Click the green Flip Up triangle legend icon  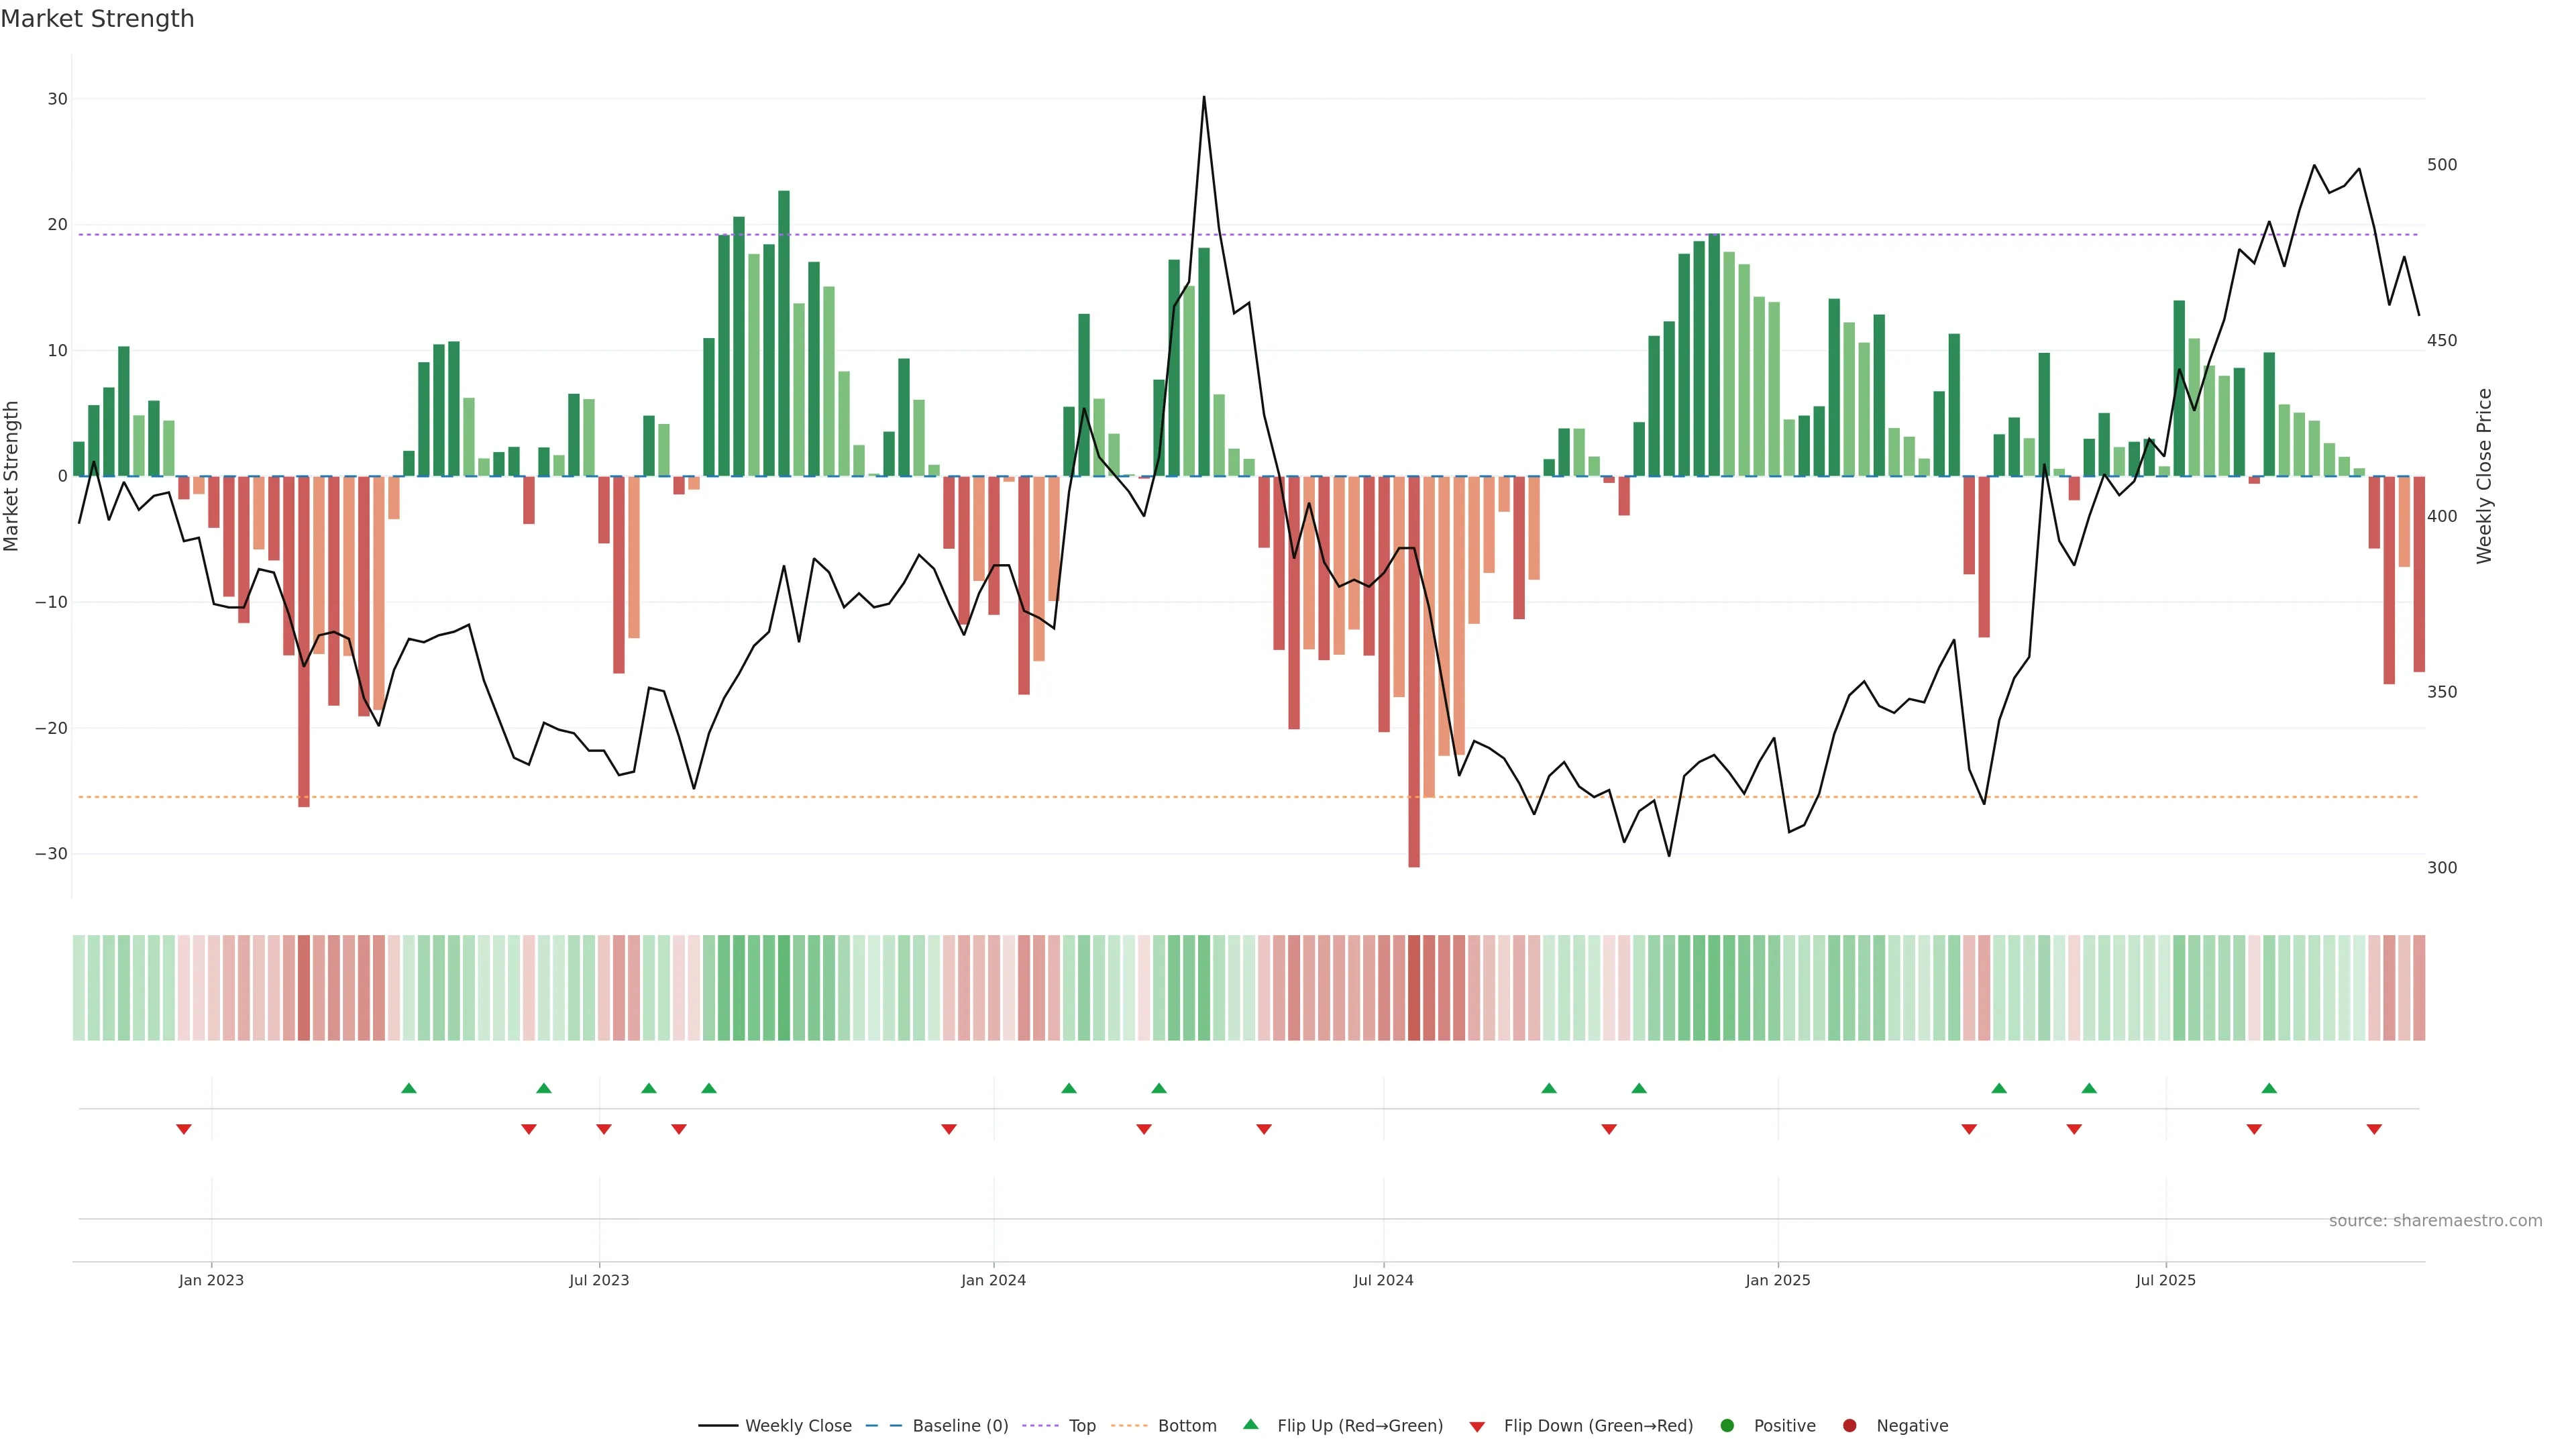(x=1250, y=1424)
